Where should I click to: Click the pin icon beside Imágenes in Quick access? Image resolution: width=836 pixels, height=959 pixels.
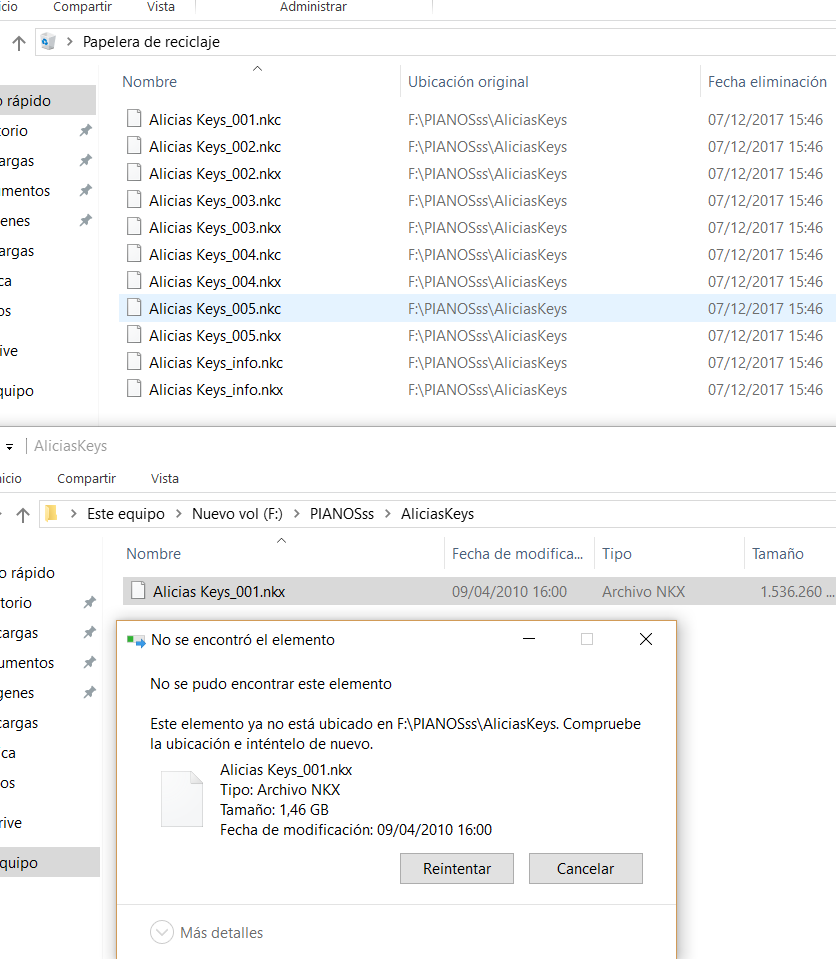click(x=88, y=220)
